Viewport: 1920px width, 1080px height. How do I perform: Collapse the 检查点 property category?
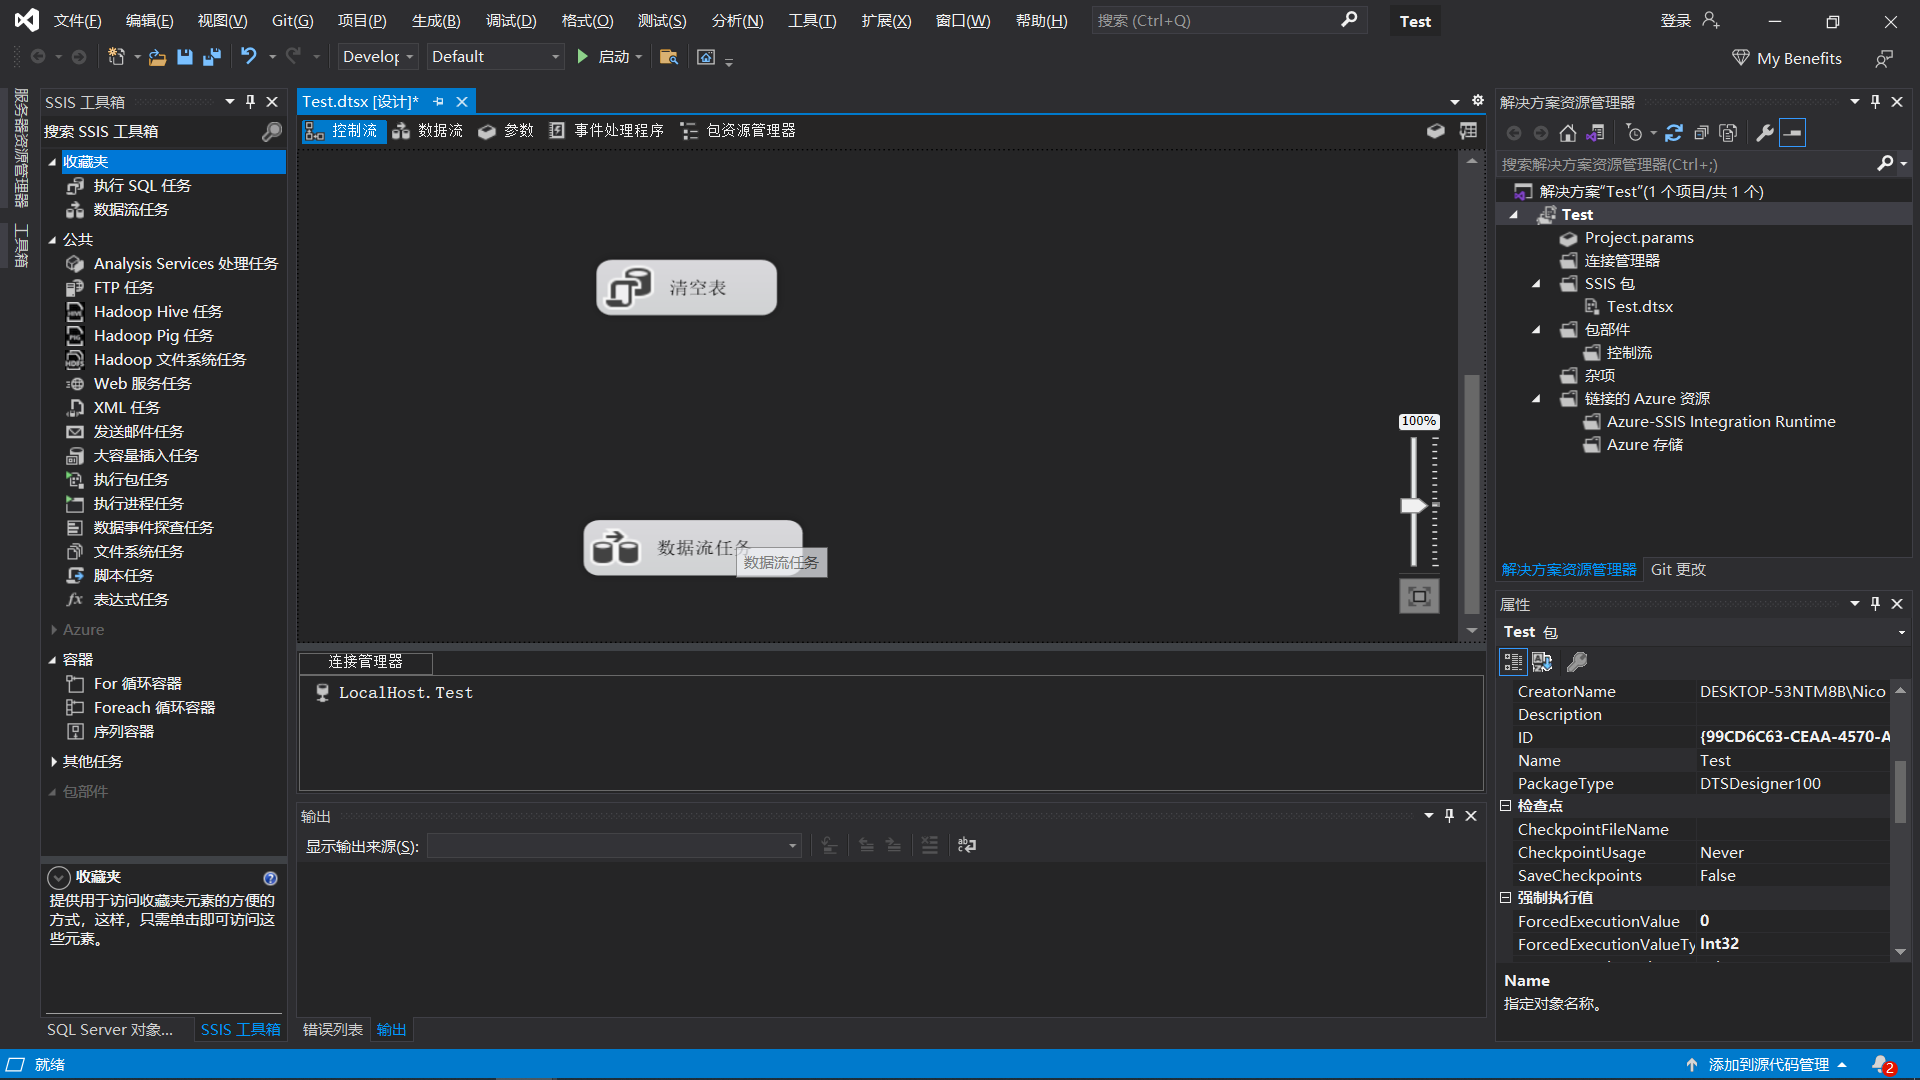point(1505,806)
